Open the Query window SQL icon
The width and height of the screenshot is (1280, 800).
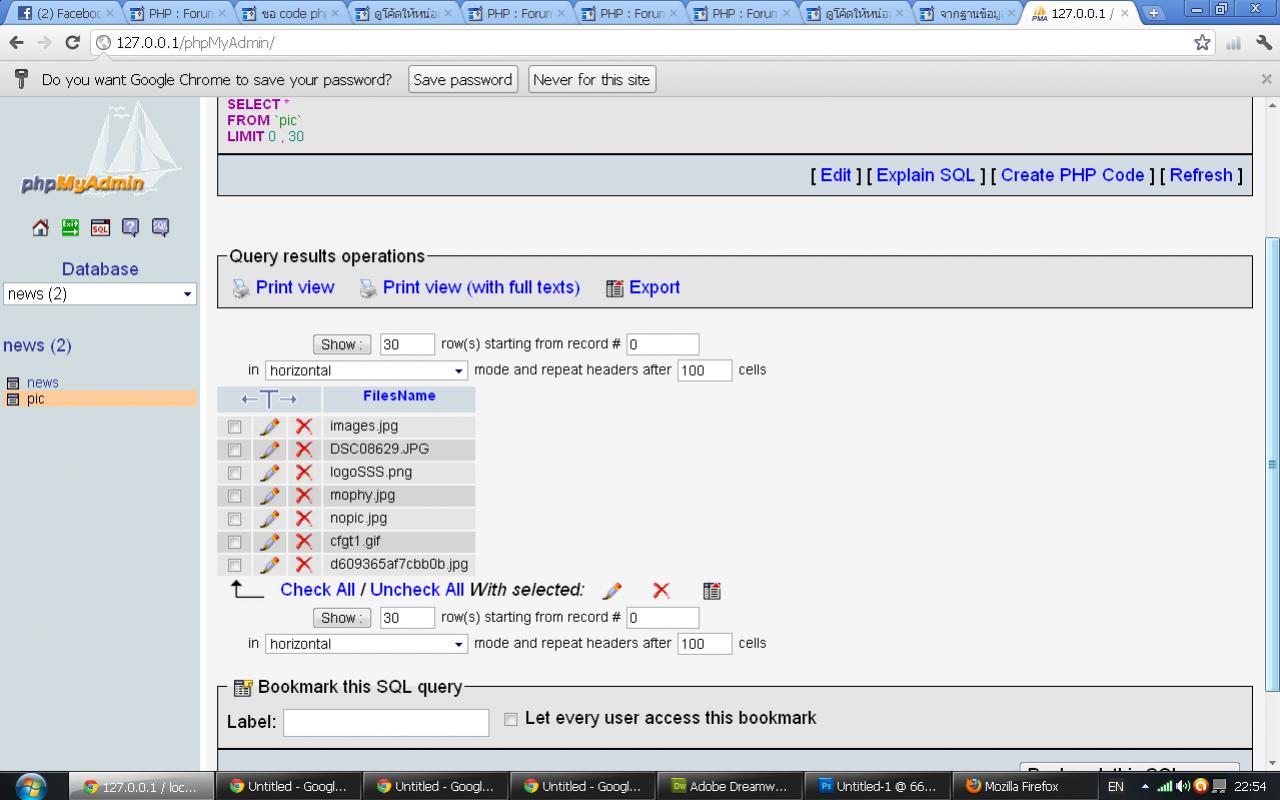pos(100,228)
